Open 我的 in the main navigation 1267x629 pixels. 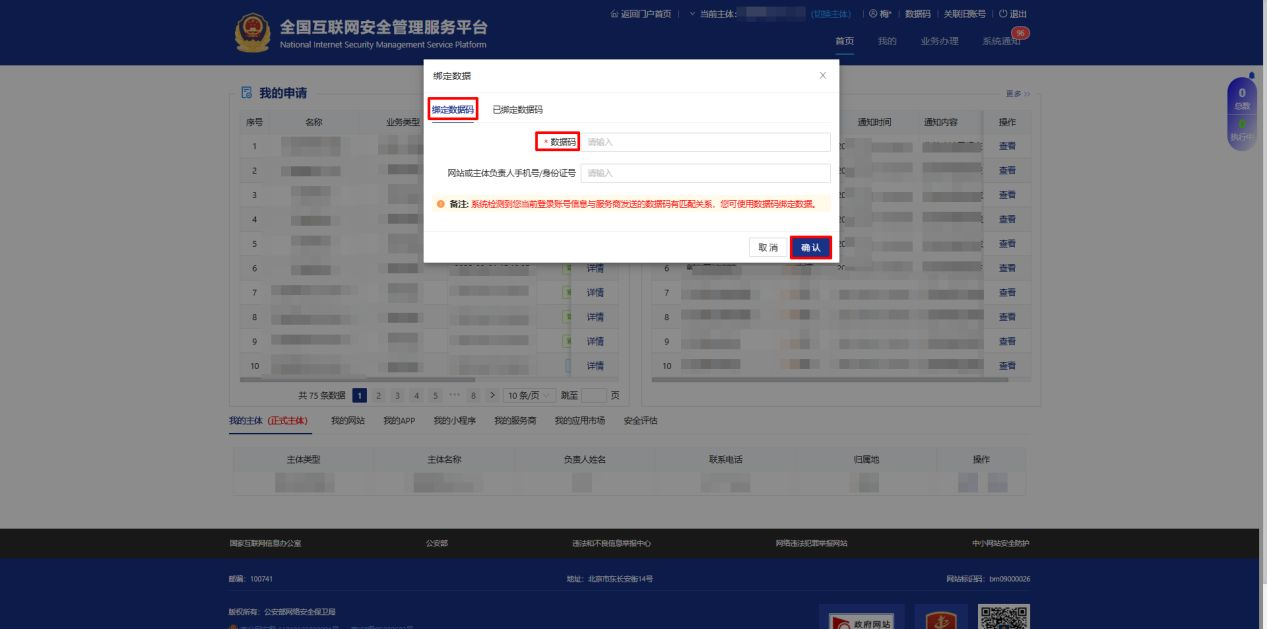[887, 41]
